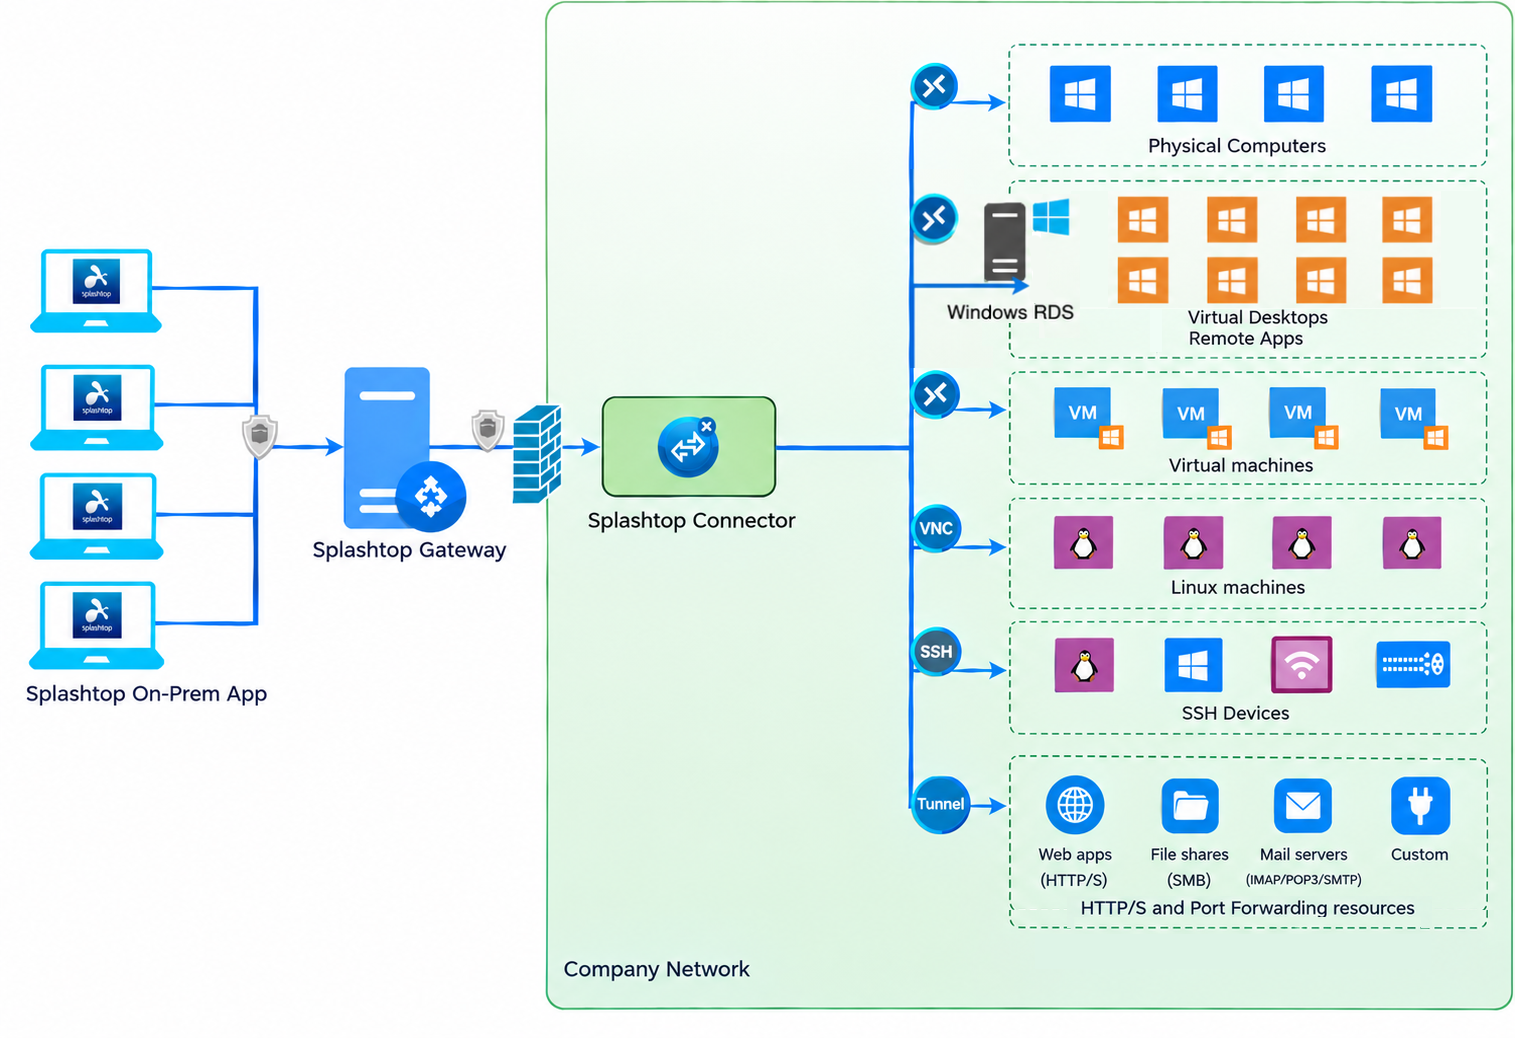Select the Tunnel protocol badge

pyautogui.click(x=941, y=804)
